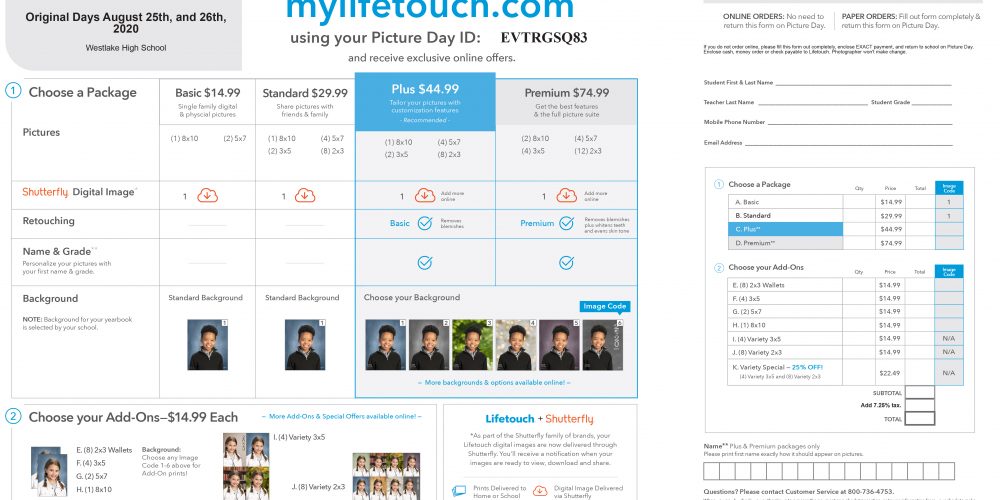Select the Standard $29.99 package header

(305, 101)
